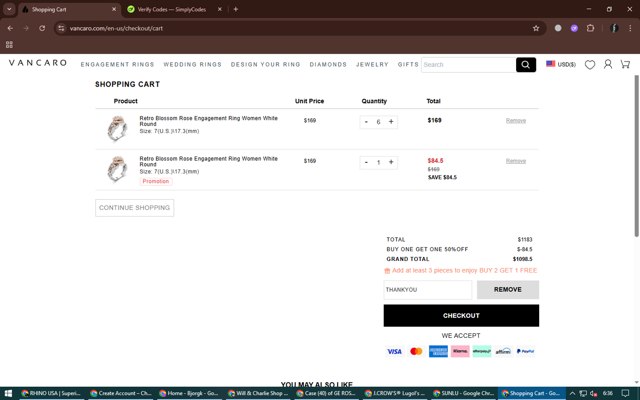Decrease quantity of first ring item
The height and width of the screenshot is (400, 640).
[366, 122]
